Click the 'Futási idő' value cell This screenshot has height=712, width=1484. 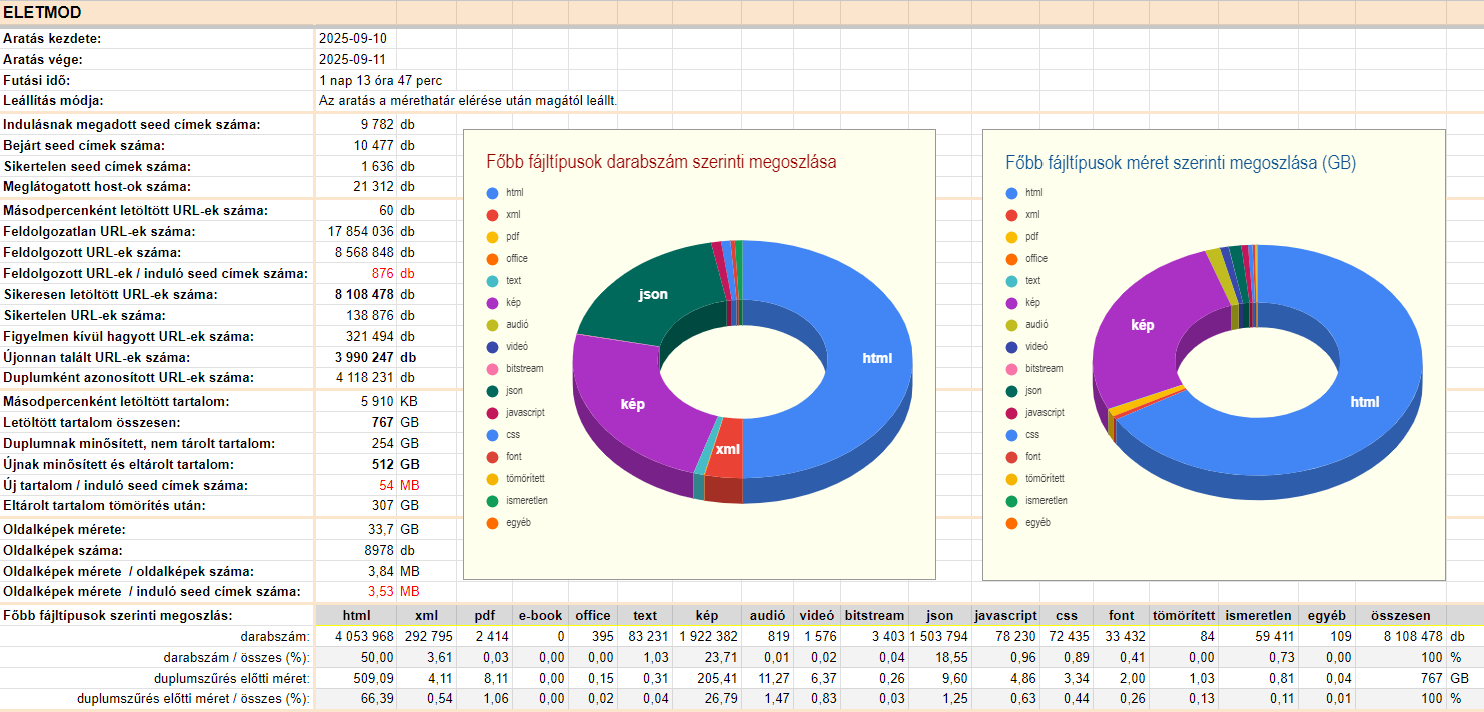tap(381, 80)
